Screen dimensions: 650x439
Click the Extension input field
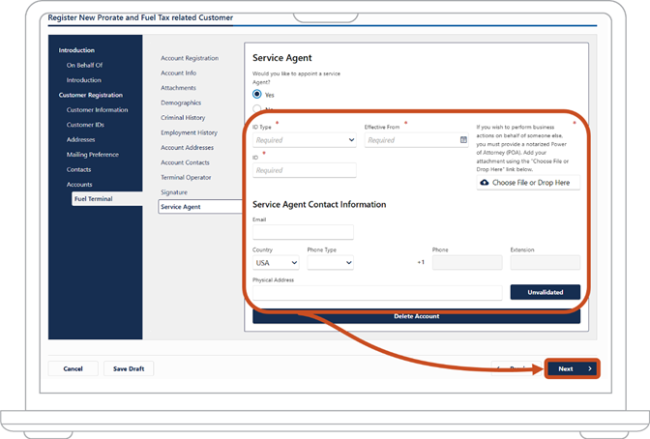545,262
